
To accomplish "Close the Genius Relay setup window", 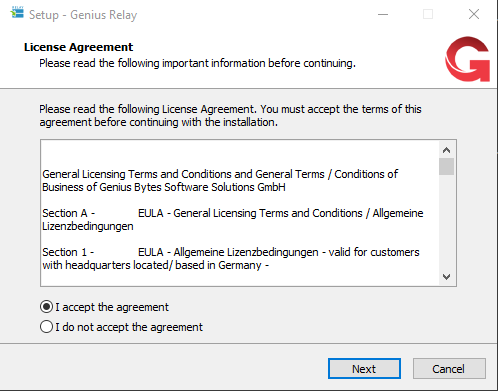I will coord(474,14).
